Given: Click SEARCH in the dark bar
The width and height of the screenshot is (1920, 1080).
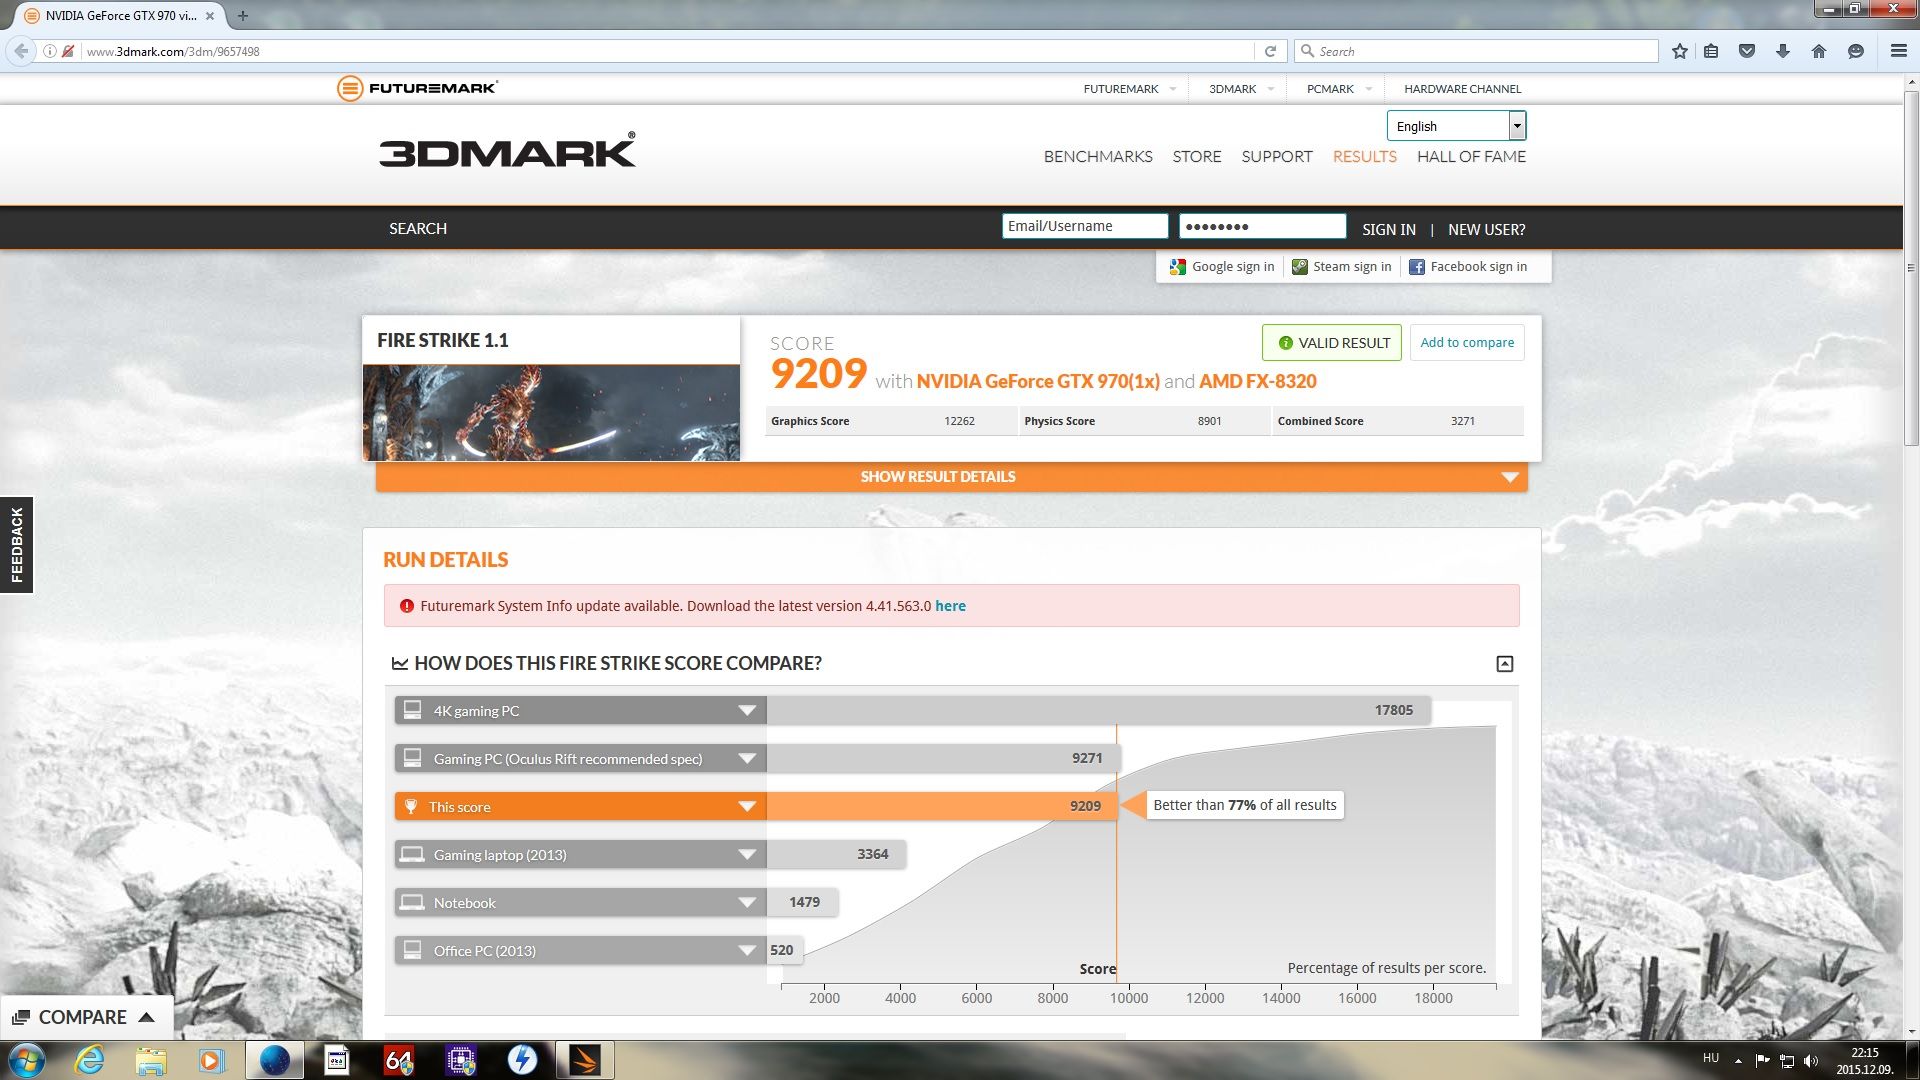Looking at the screenshot, I should (418, 229).
